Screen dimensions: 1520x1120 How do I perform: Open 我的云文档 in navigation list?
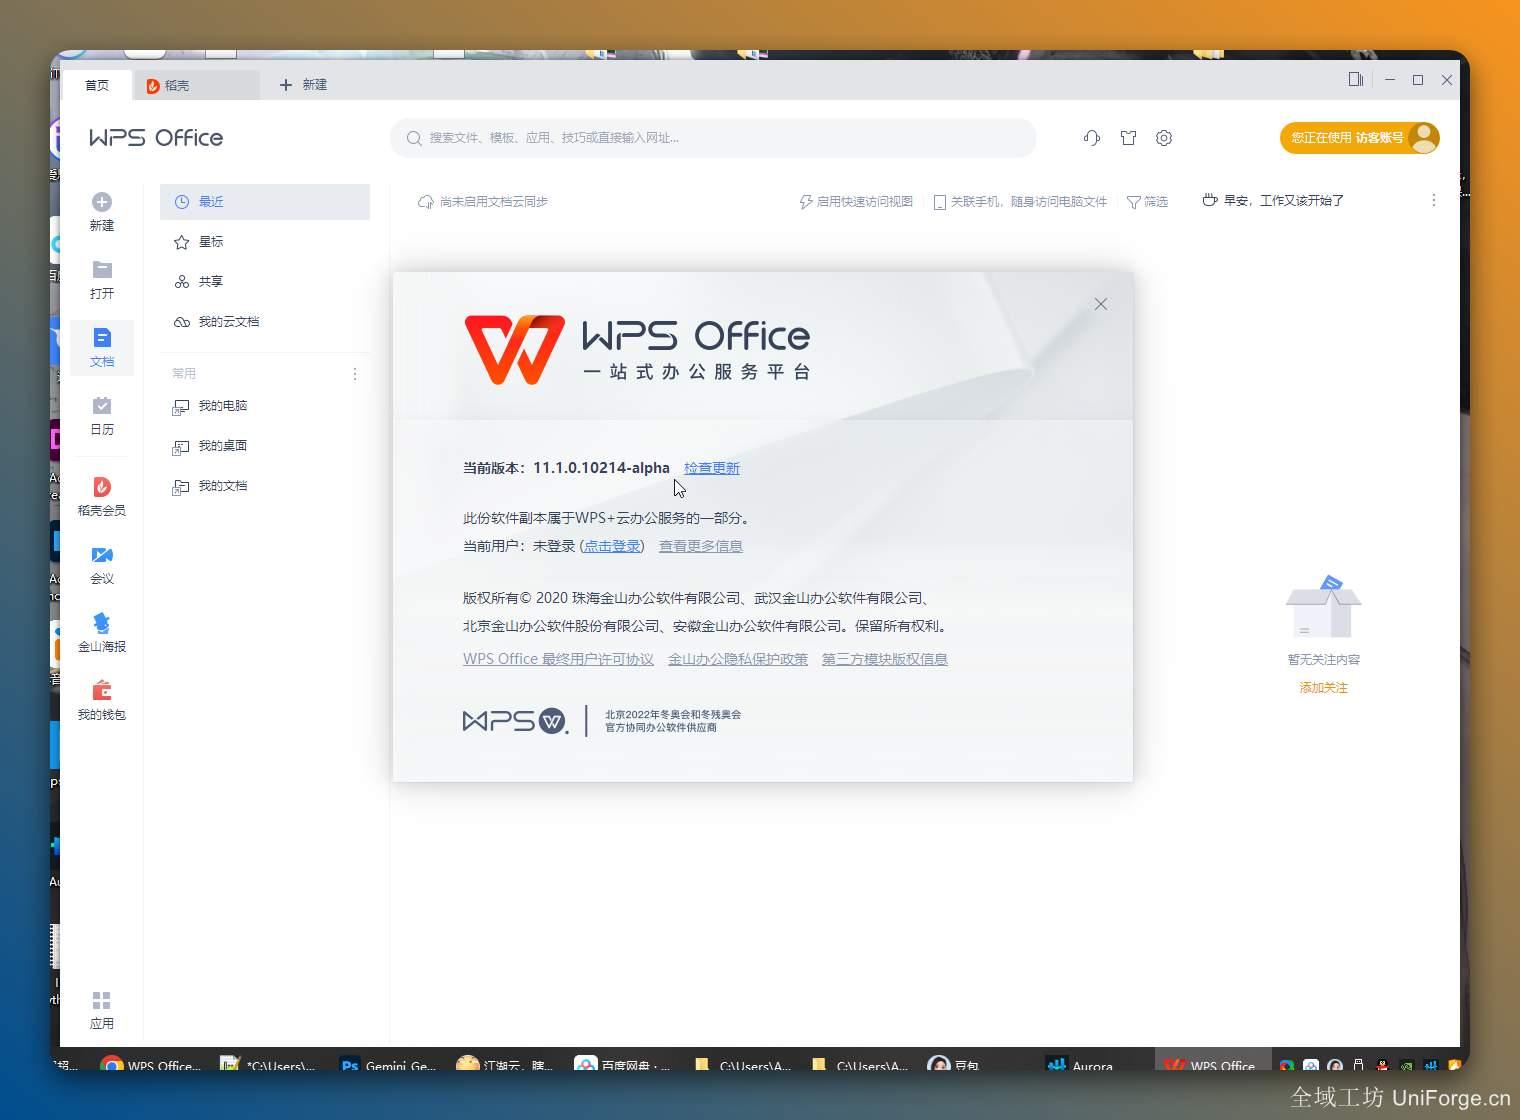coord(265,322)
